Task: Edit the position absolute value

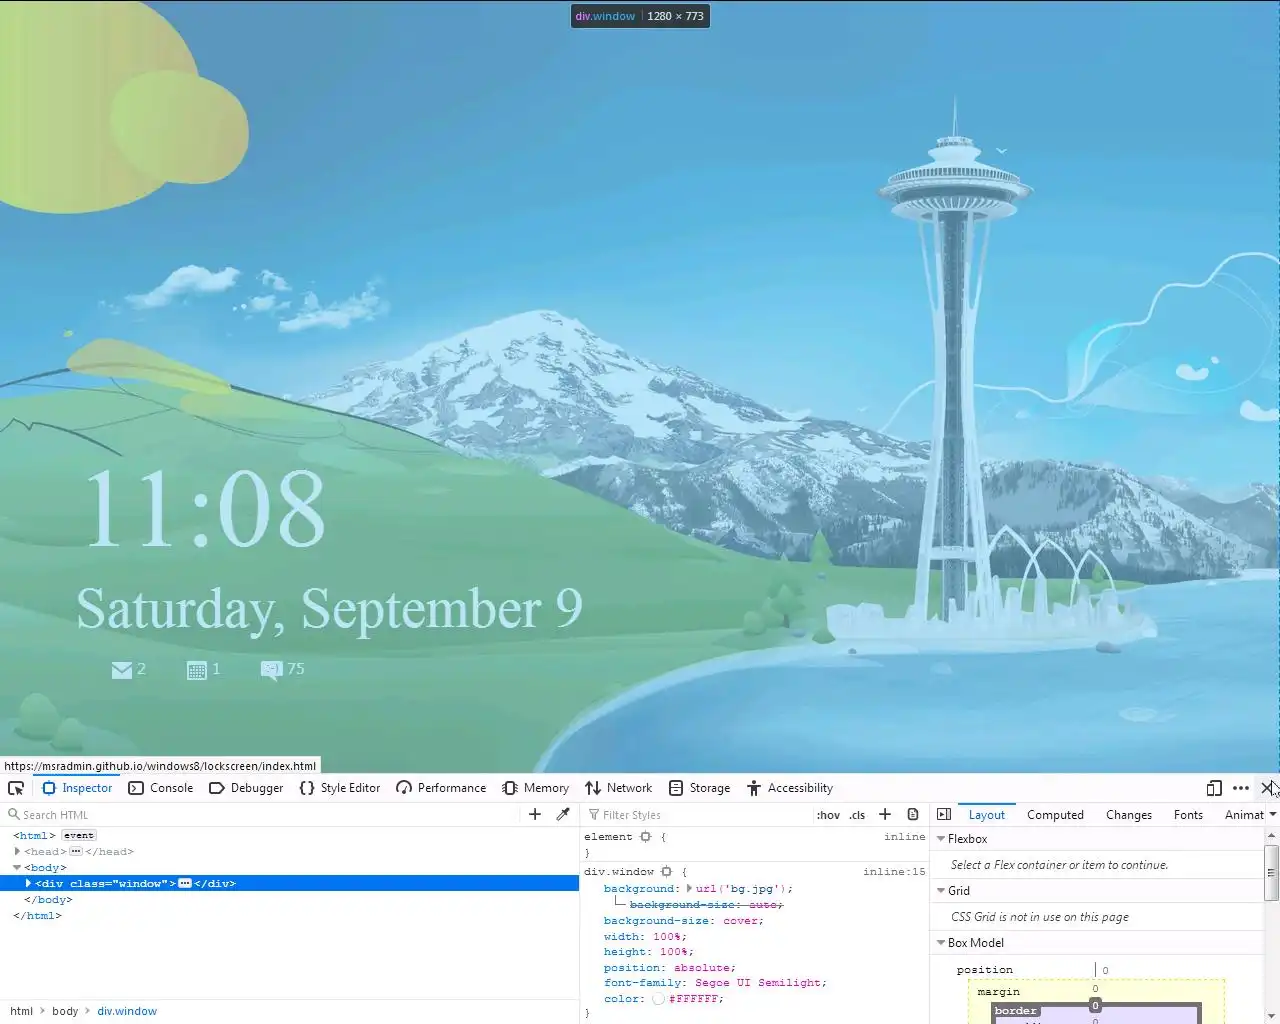Action: coord(701,968)
